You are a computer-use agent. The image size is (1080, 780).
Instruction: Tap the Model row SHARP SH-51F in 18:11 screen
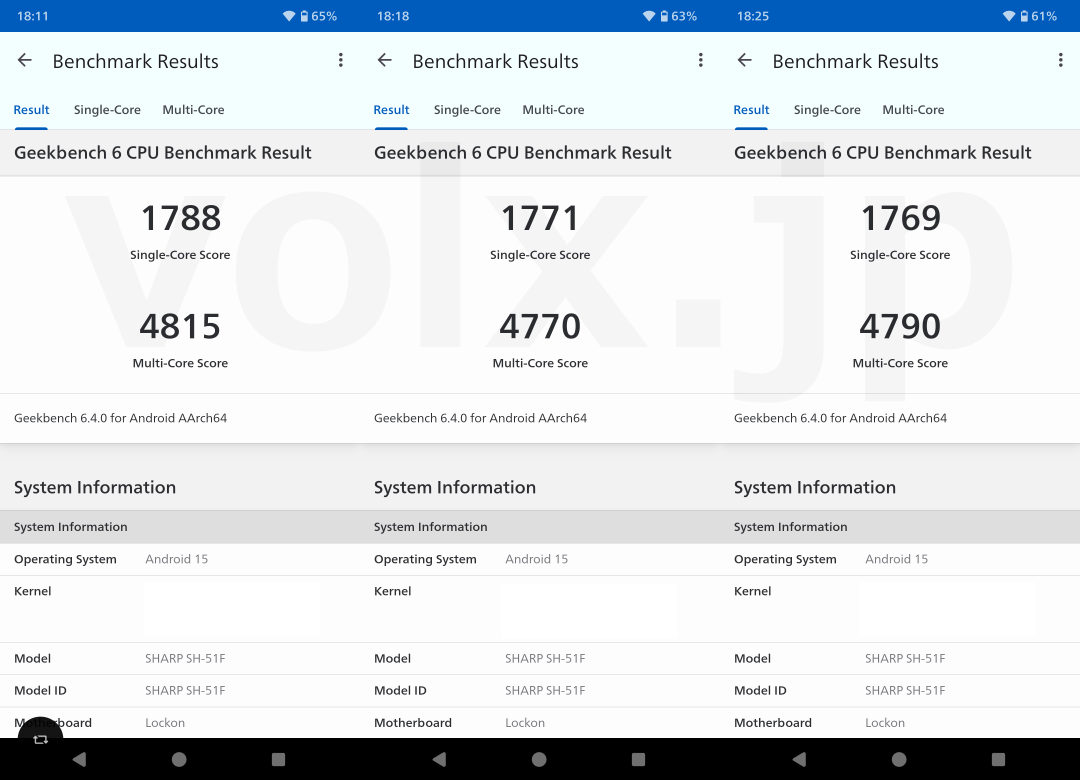click(x=180, y=659)
